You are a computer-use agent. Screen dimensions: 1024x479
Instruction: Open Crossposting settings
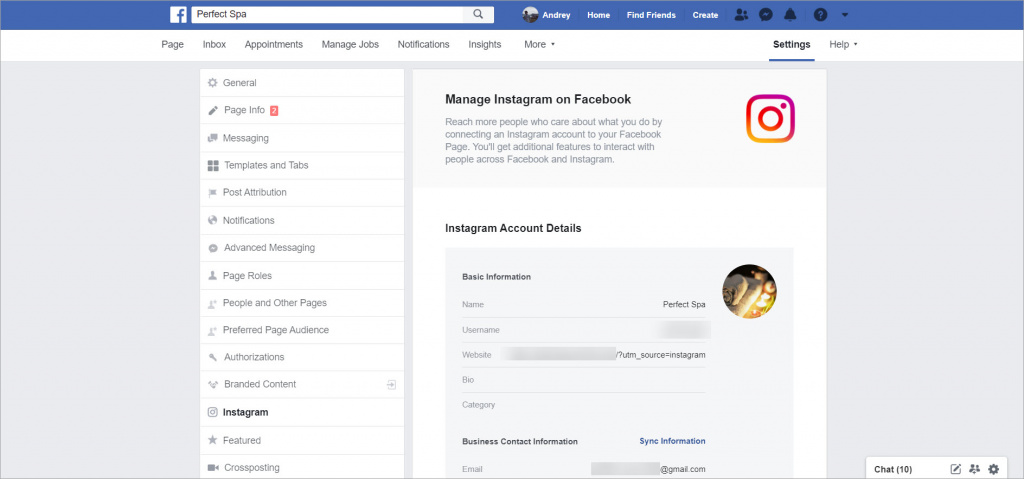(302, 468)
